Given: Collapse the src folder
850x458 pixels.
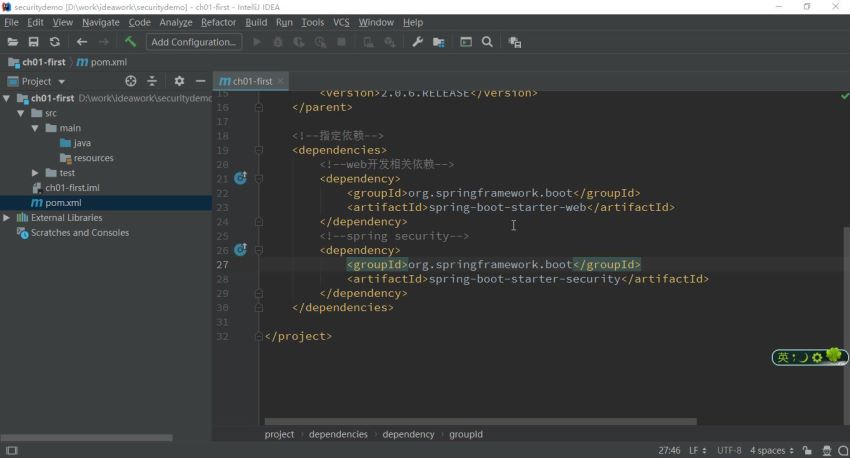Looking at the screenshot, I should pyautogui.click(x=21, y=113).
